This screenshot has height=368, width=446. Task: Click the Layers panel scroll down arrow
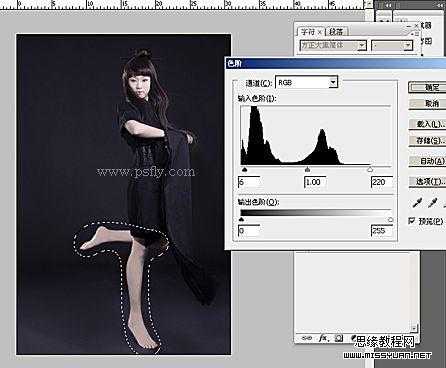click(x=414, y=328)
